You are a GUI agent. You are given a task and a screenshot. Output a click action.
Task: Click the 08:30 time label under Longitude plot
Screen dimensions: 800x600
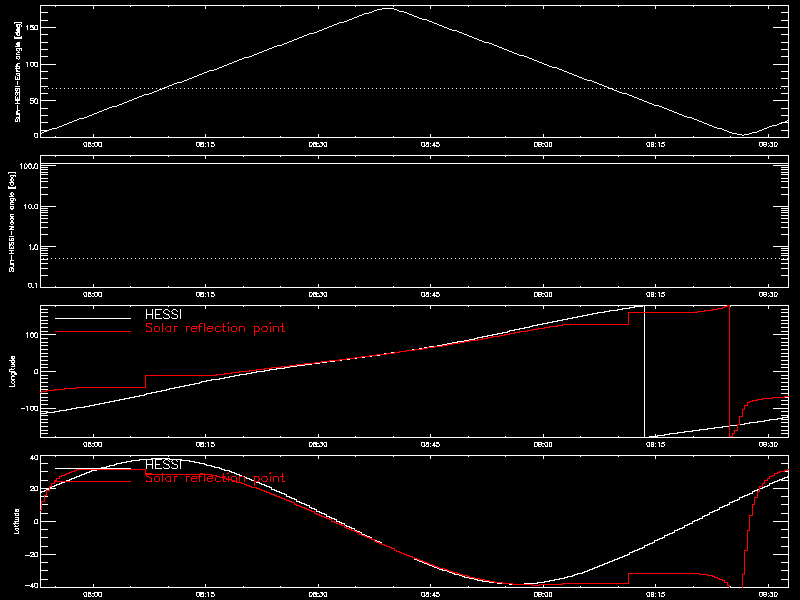318,445
